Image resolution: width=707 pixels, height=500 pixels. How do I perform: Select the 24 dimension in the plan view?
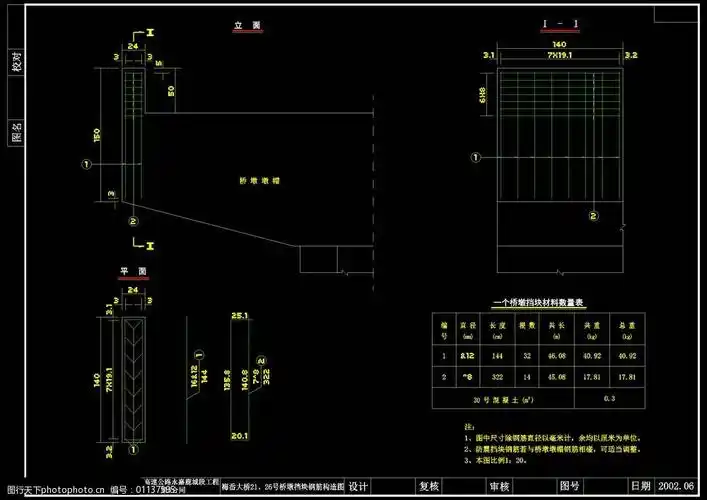(x=133, y=290)
